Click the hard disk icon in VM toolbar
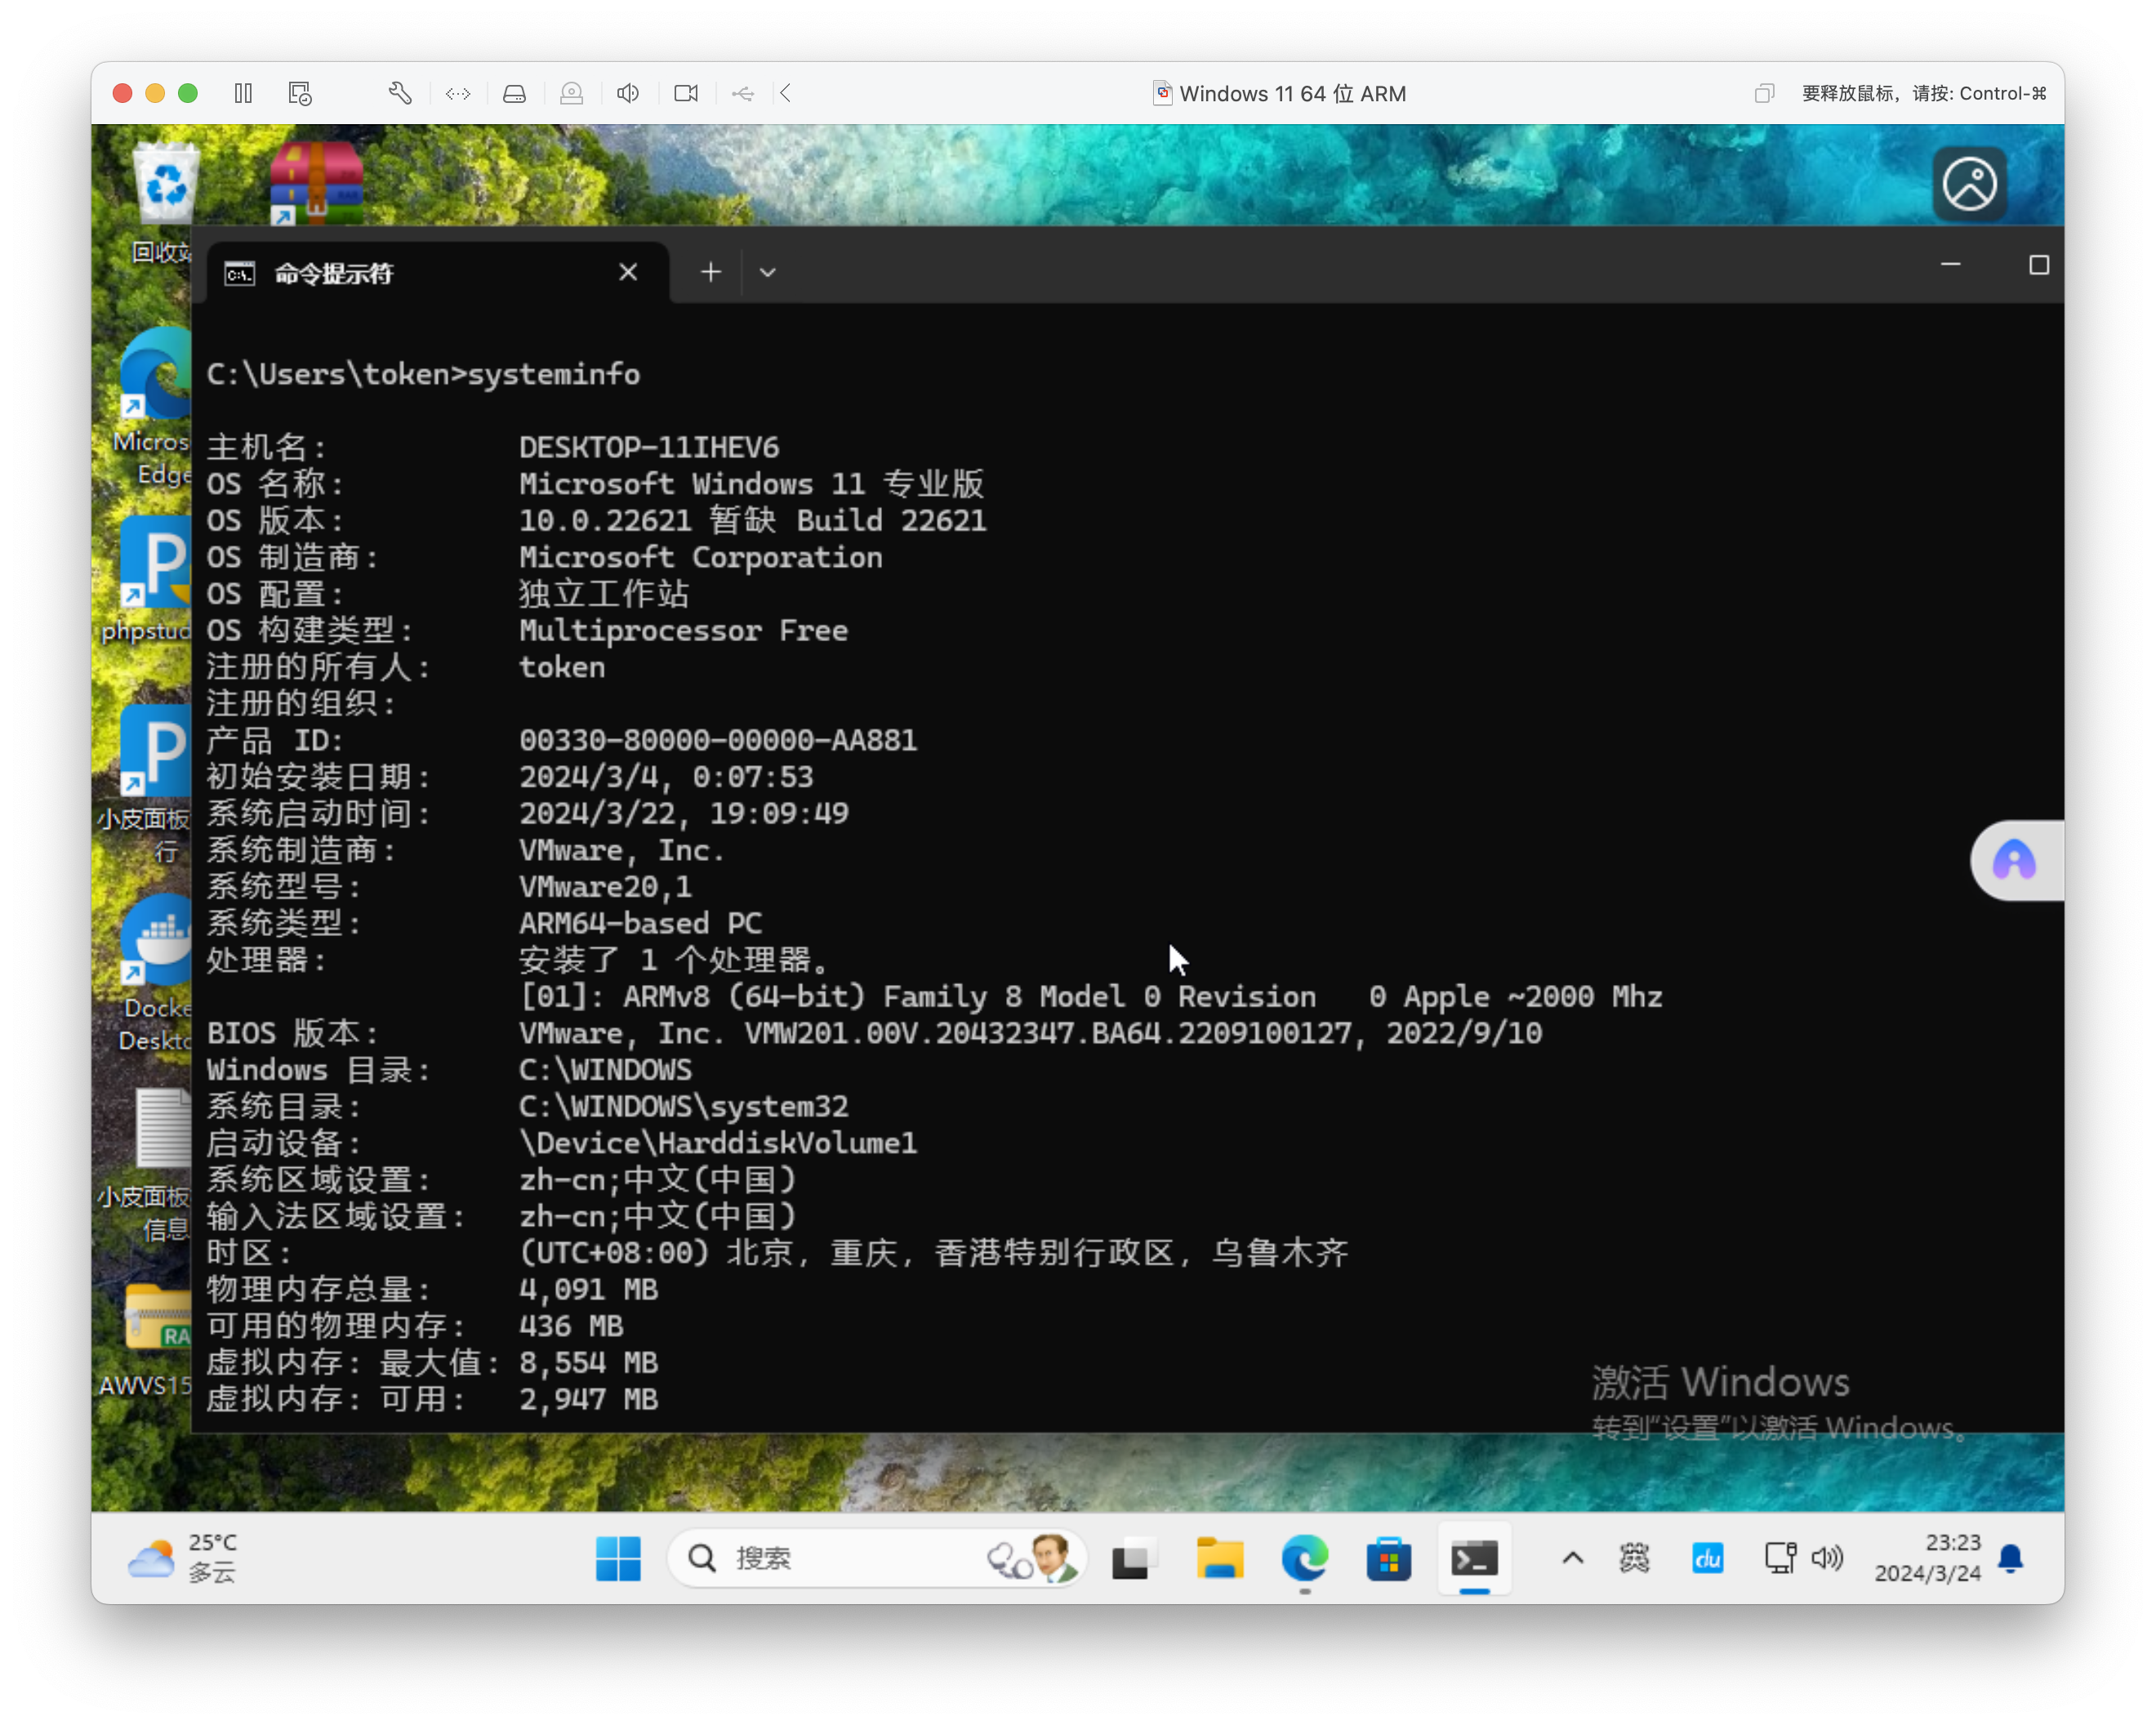 click(x=514, y=93)
